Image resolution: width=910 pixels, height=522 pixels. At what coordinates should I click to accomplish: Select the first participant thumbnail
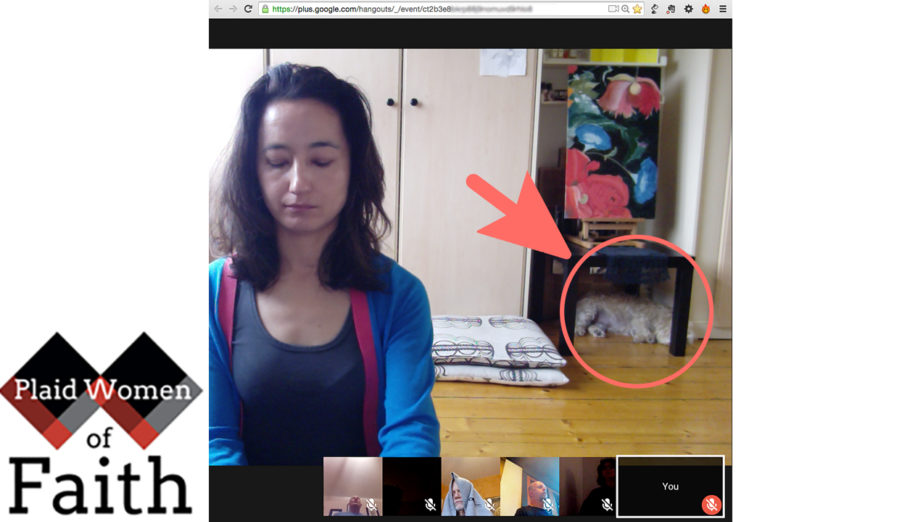pos(352,486)
